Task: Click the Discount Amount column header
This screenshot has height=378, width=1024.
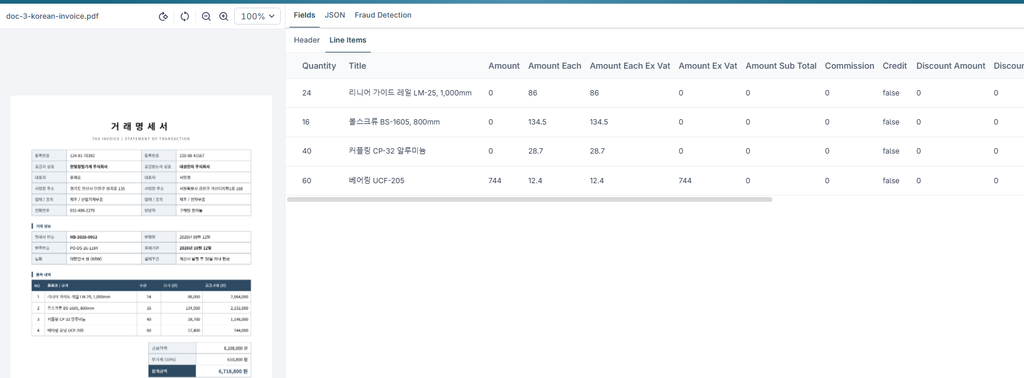Action: (951, 66)
